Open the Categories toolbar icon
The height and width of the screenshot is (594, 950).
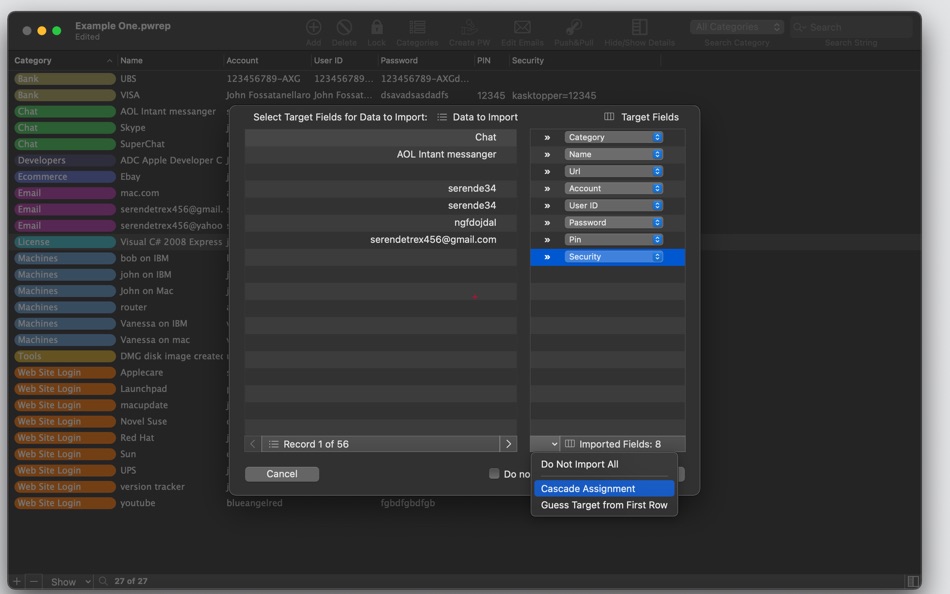tap(417, 27)
